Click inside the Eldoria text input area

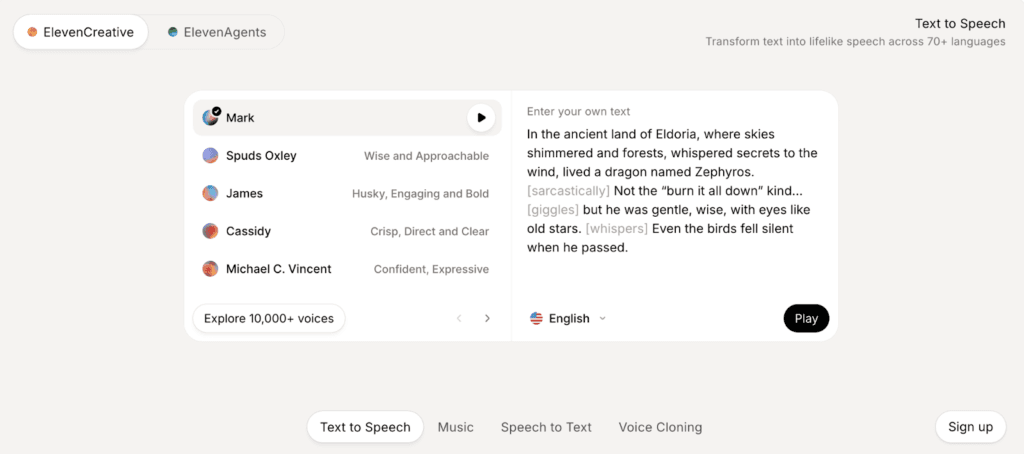[672, 190]
